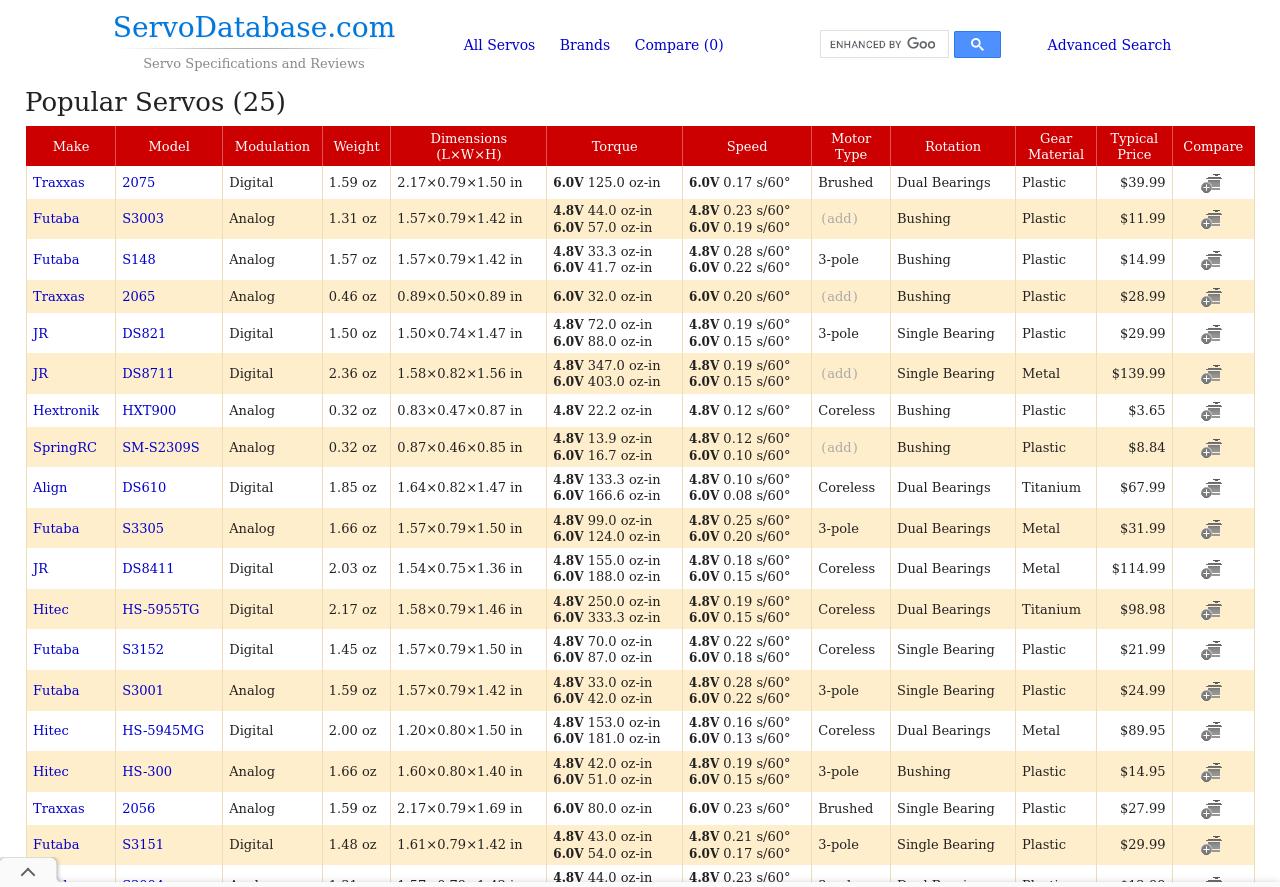1280x887 pixels.
Task: Add Hitec HS-5945MG to compare
Action: point(1211,731)
